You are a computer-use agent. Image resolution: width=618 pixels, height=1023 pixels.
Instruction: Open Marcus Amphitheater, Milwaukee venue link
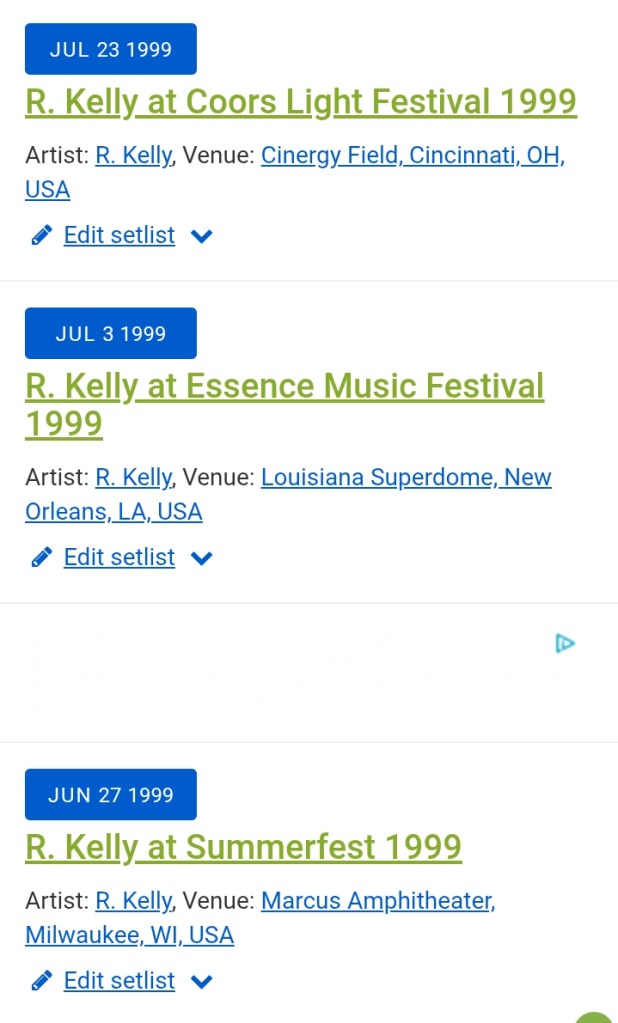(x=377, y=901)
